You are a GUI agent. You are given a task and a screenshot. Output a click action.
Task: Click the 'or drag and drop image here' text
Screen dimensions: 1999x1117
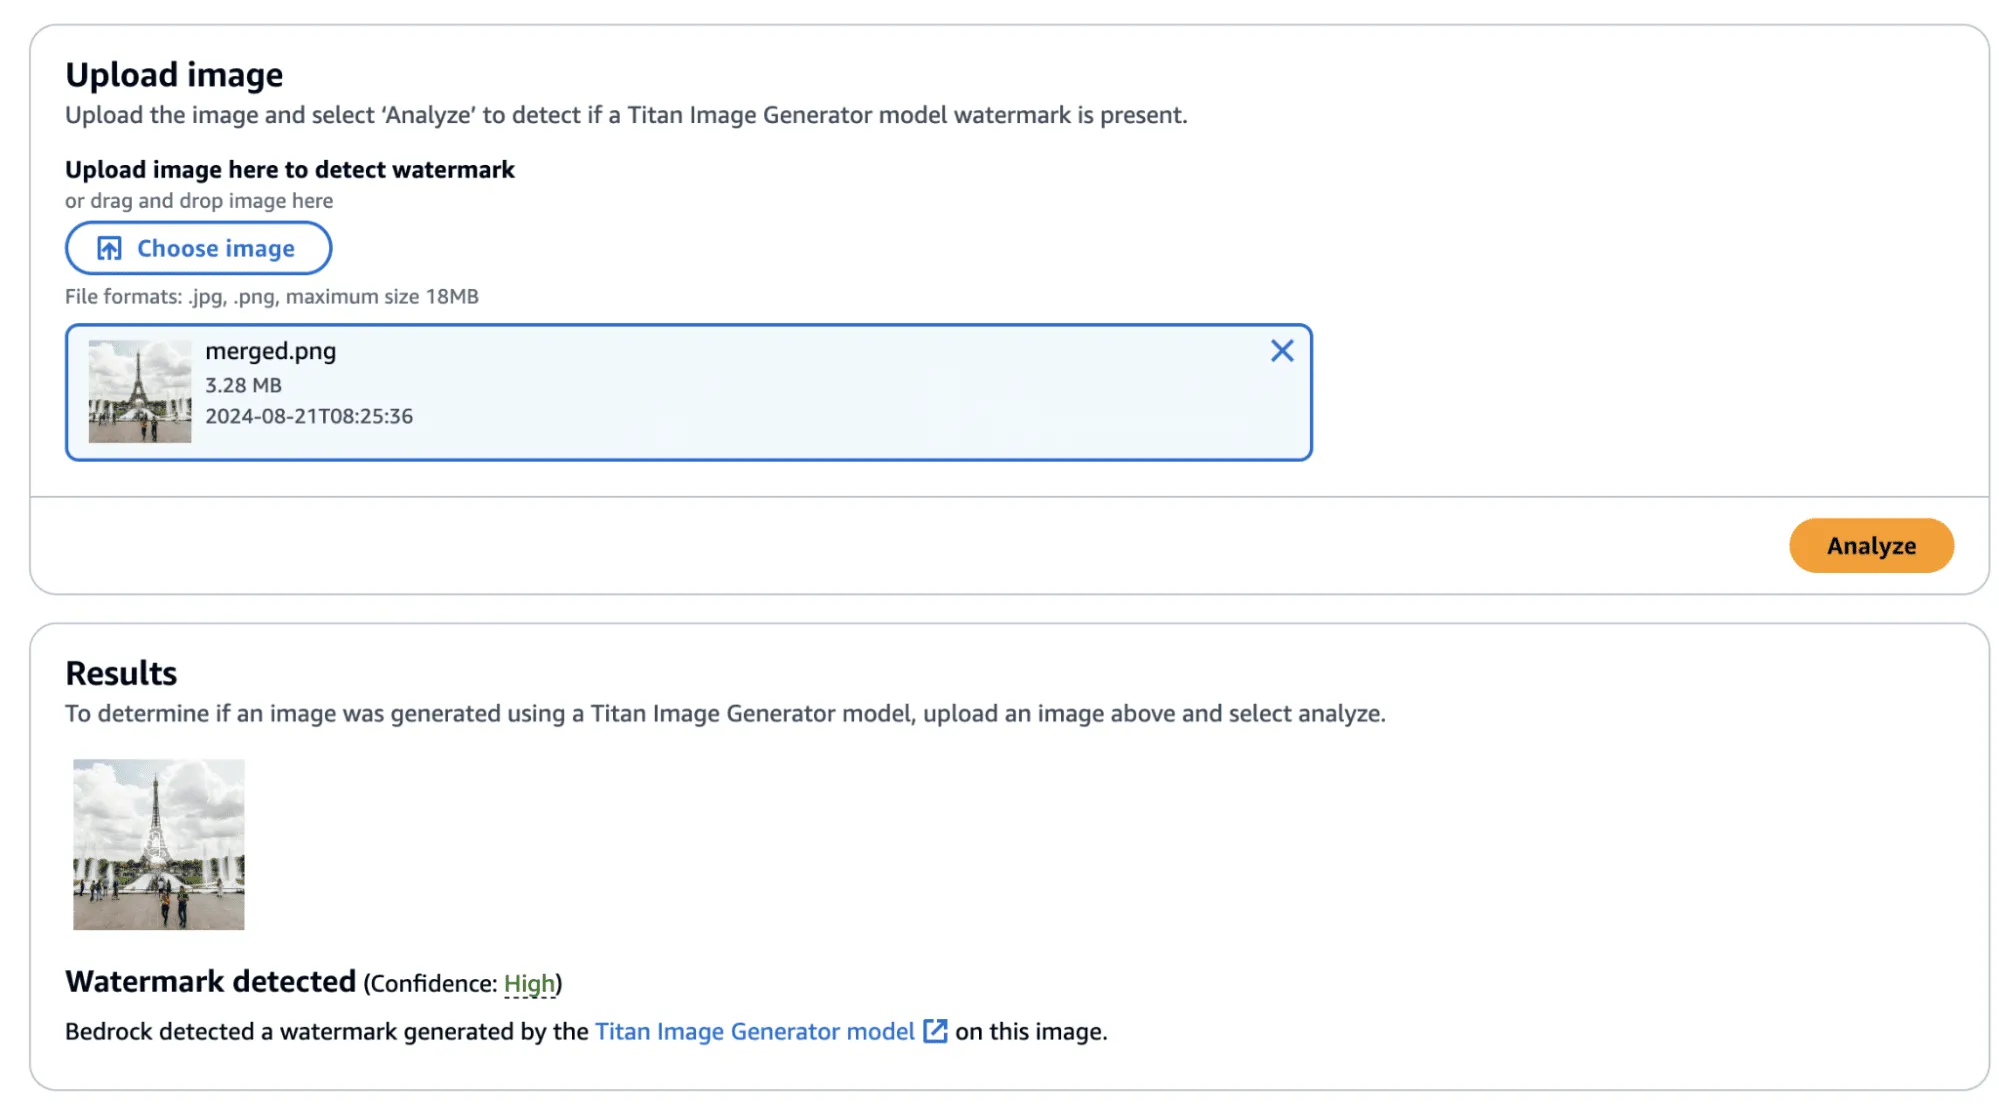[x=199, y=201]
